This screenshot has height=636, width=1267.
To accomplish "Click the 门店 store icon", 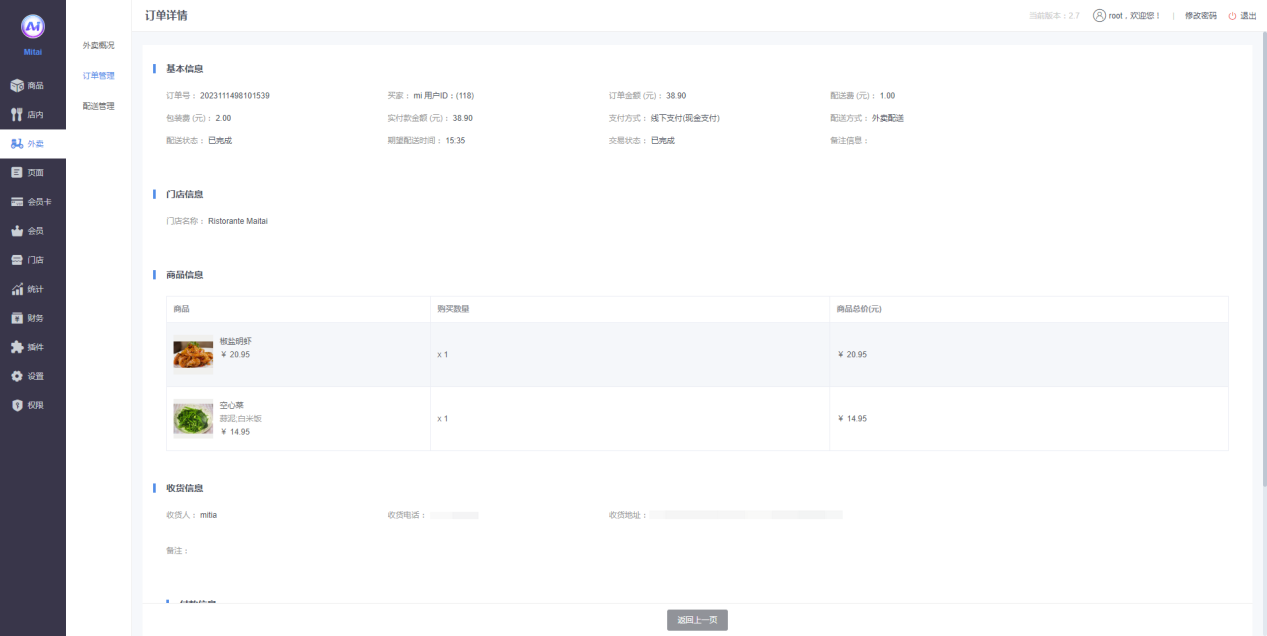I will coord(17,260).
